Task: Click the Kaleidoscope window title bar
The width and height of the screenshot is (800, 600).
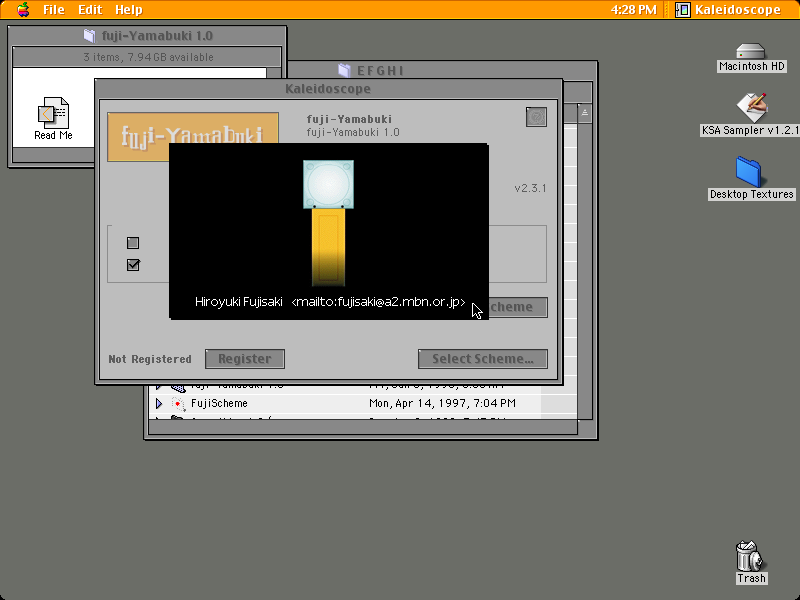Action: [329, 89]
